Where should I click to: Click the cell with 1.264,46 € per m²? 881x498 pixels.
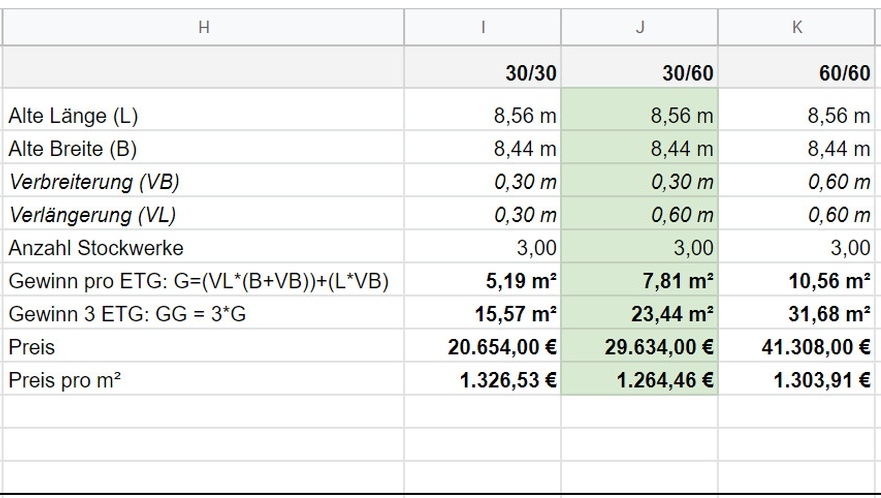tap(639, 380)
